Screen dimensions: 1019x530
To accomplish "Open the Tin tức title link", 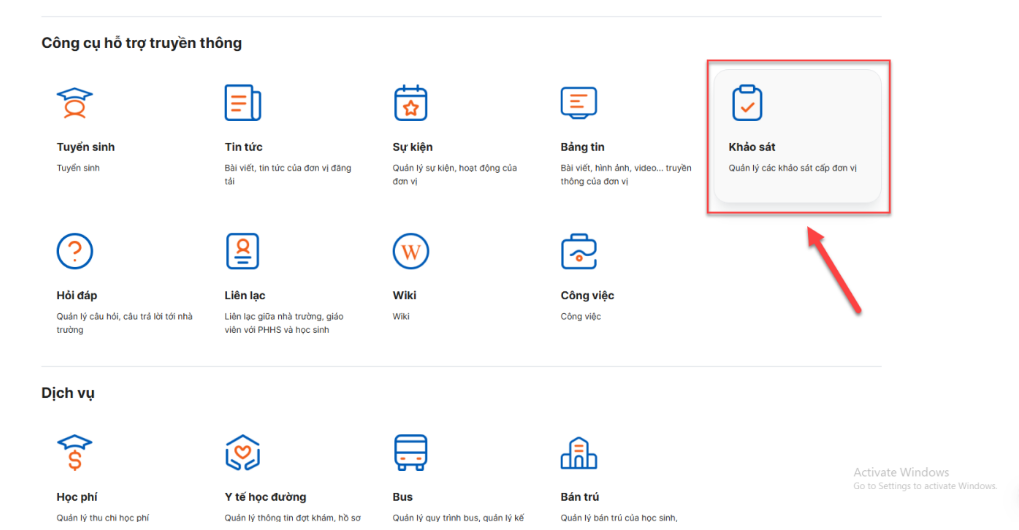I will (244, 147).
